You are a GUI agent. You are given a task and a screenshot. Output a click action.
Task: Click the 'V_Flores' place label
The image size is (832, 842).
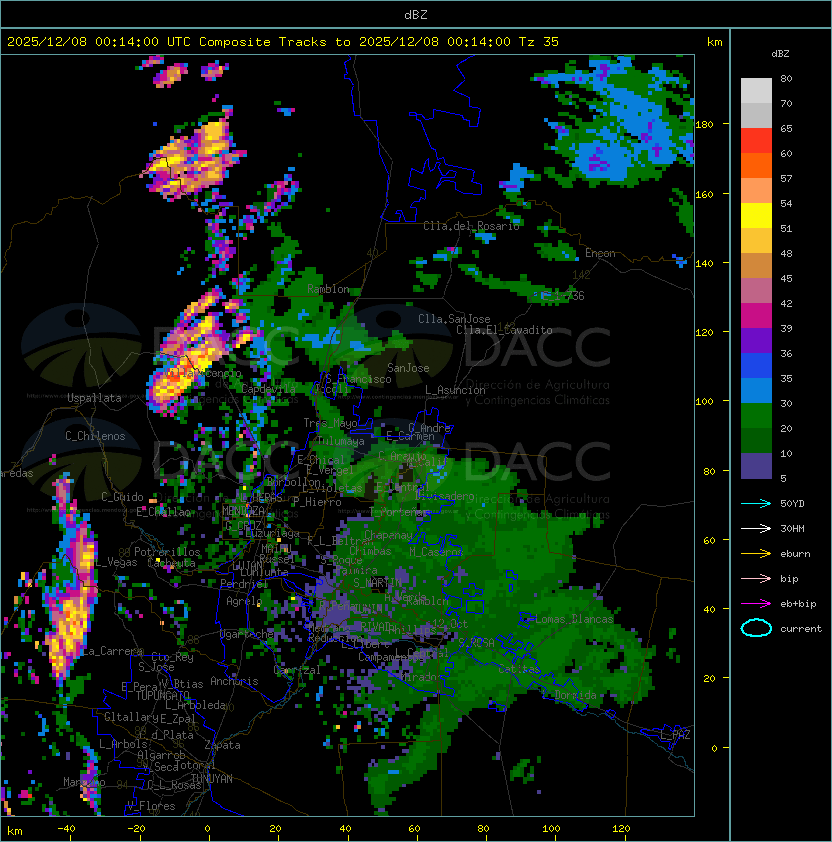click(x=151, y=806)
